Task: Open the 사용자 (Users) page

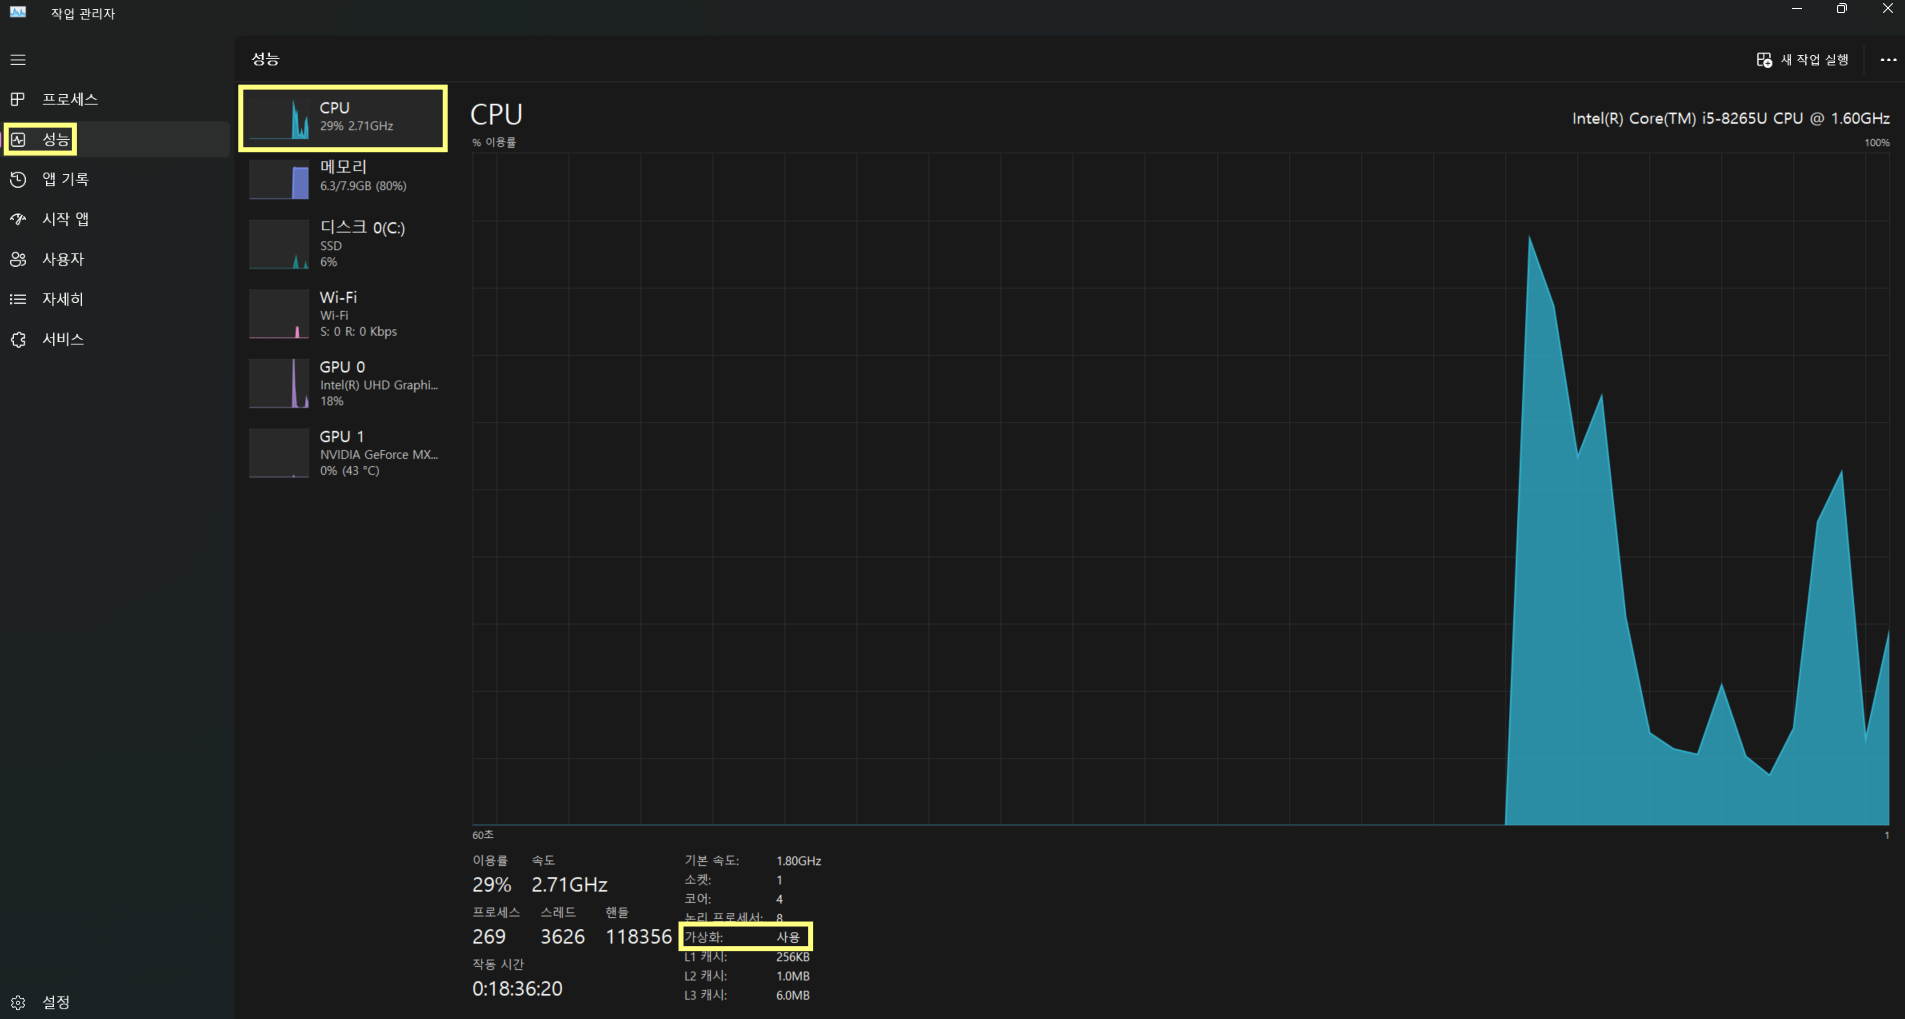Action: [116, 259]
